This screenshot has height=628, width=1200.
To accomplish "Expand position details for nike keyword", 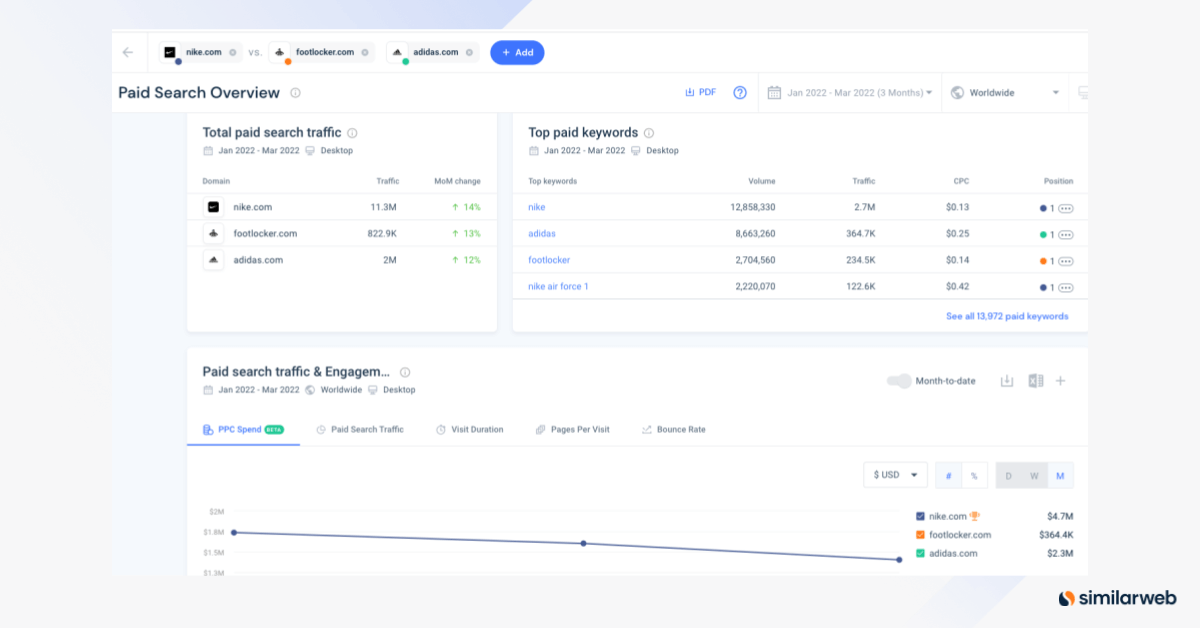I will tap(1066, 208).
